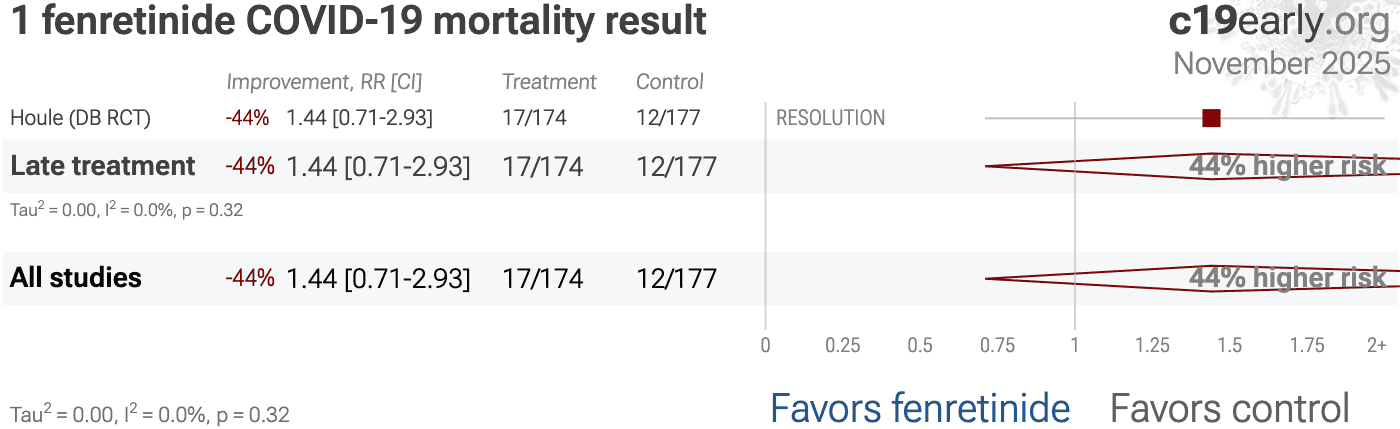Click the Houle row's 12/177 control value
The width and height of the screenshot is (1400, 429).
coord(668,118)
